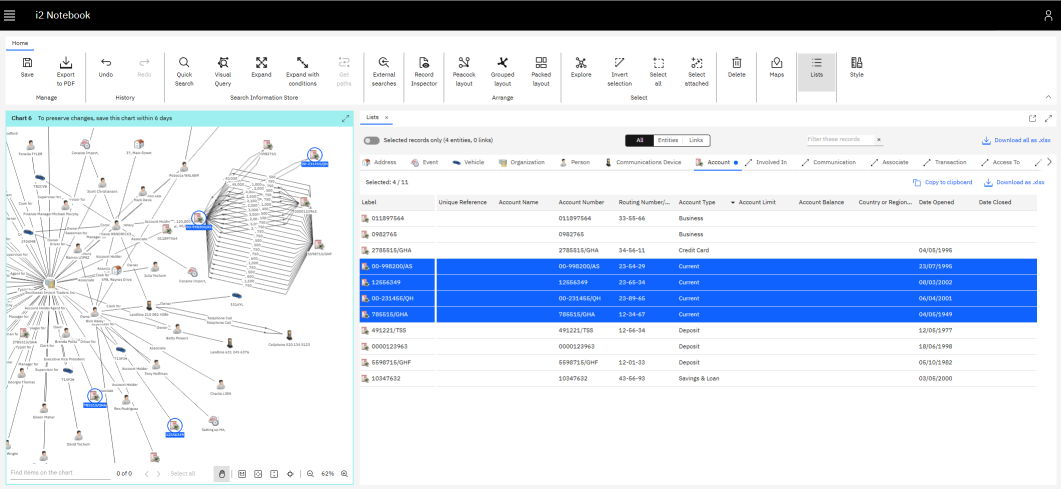This screenshot has width=1061, height=489.
Task: Apply the Peacock layout
Action: click(x=463, y=62)
